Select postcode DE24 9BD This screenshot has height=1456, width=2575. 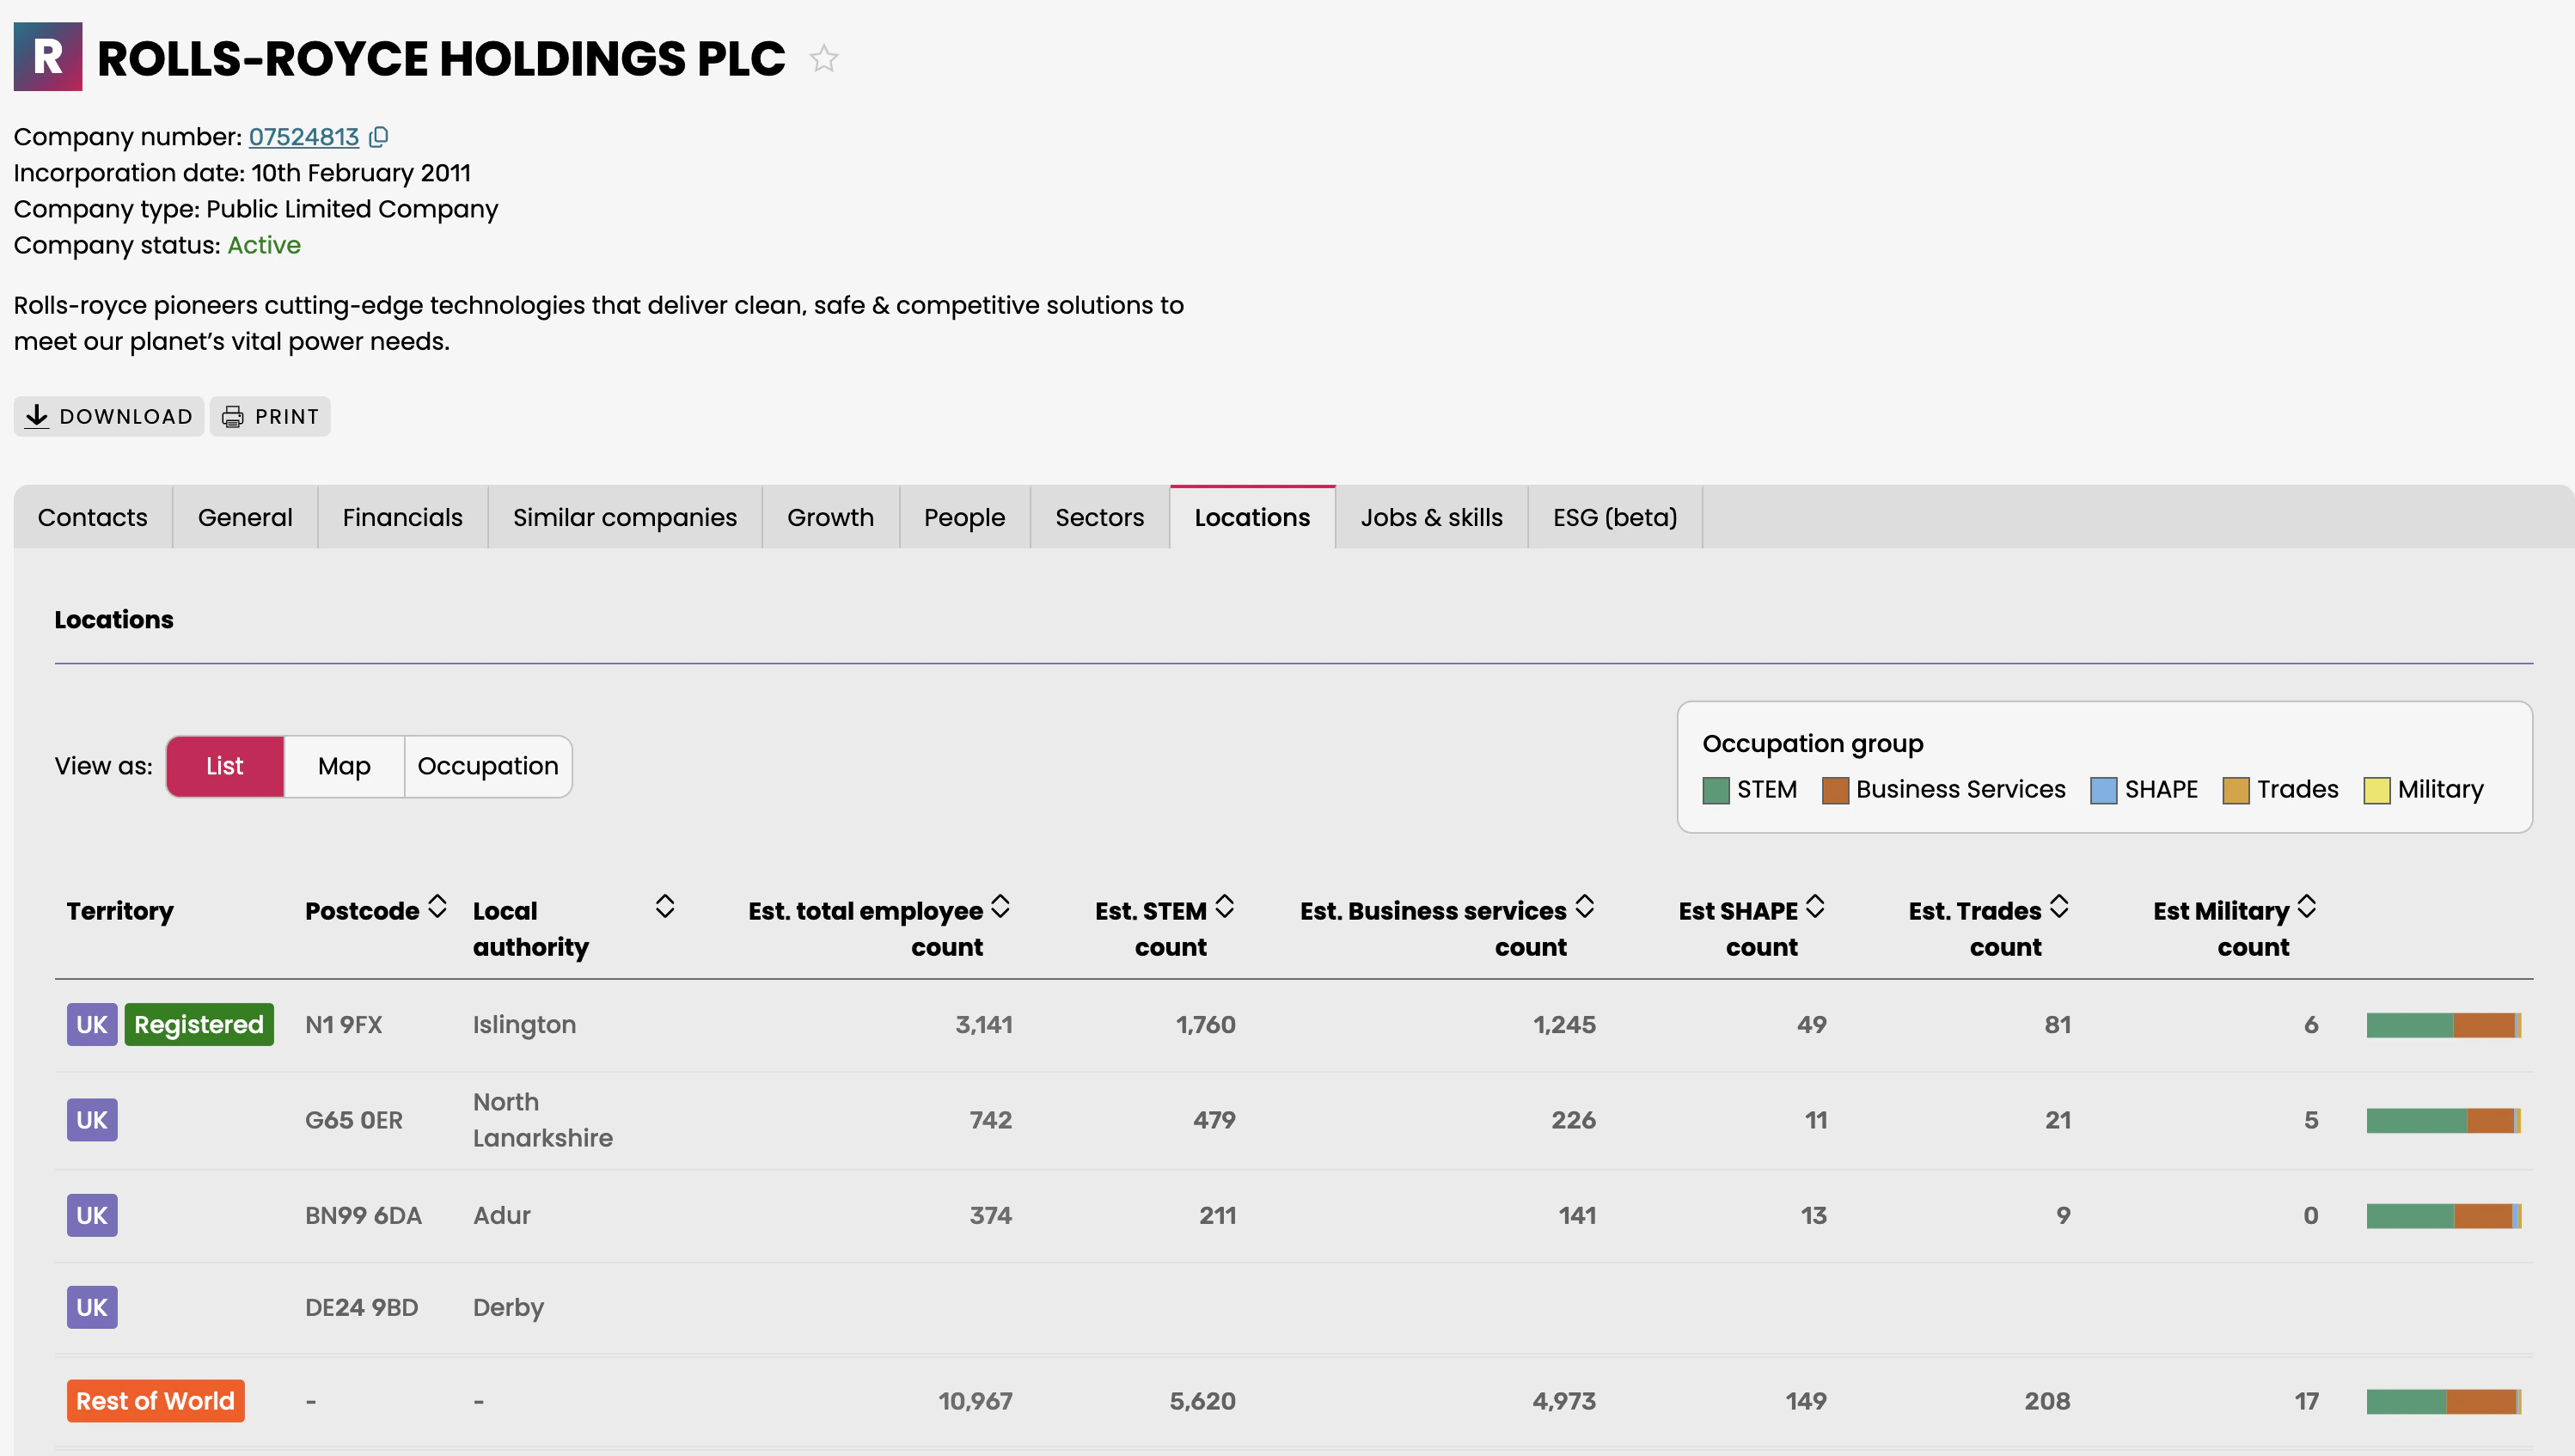pos(361,1308)
